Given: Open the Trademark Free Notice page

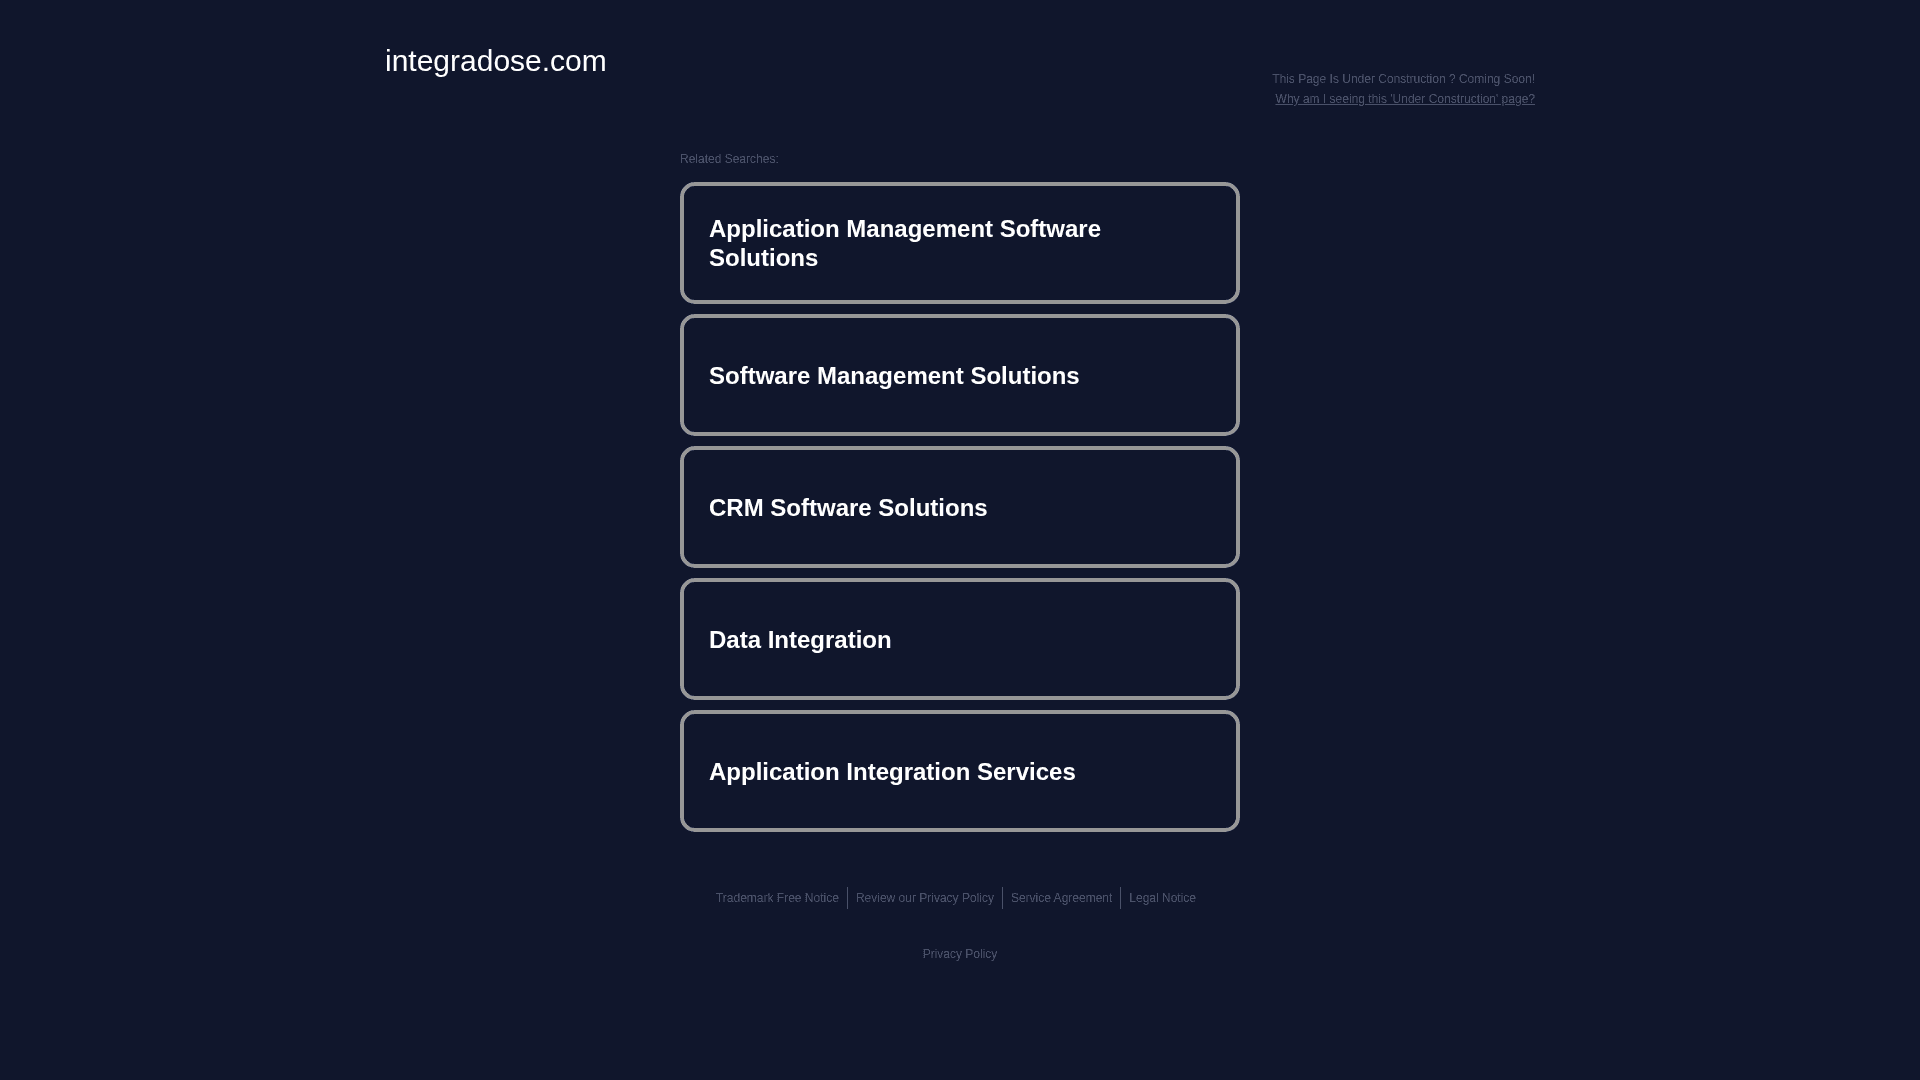Looking at the screenshot, I should click(x=777, y=897).
